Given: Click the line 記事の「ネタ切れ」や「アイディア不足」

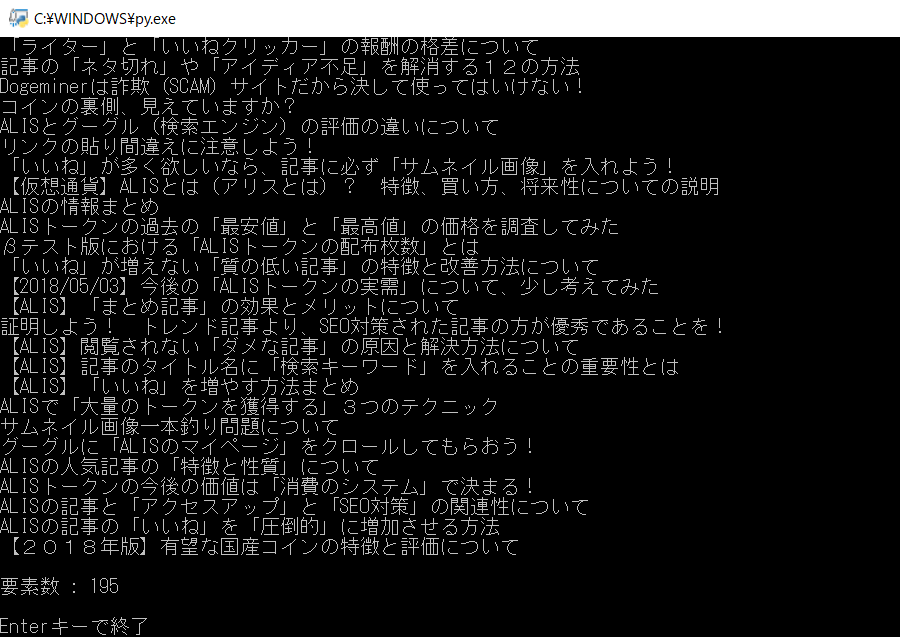Looking at the screenshot, I should coord(290,67).
